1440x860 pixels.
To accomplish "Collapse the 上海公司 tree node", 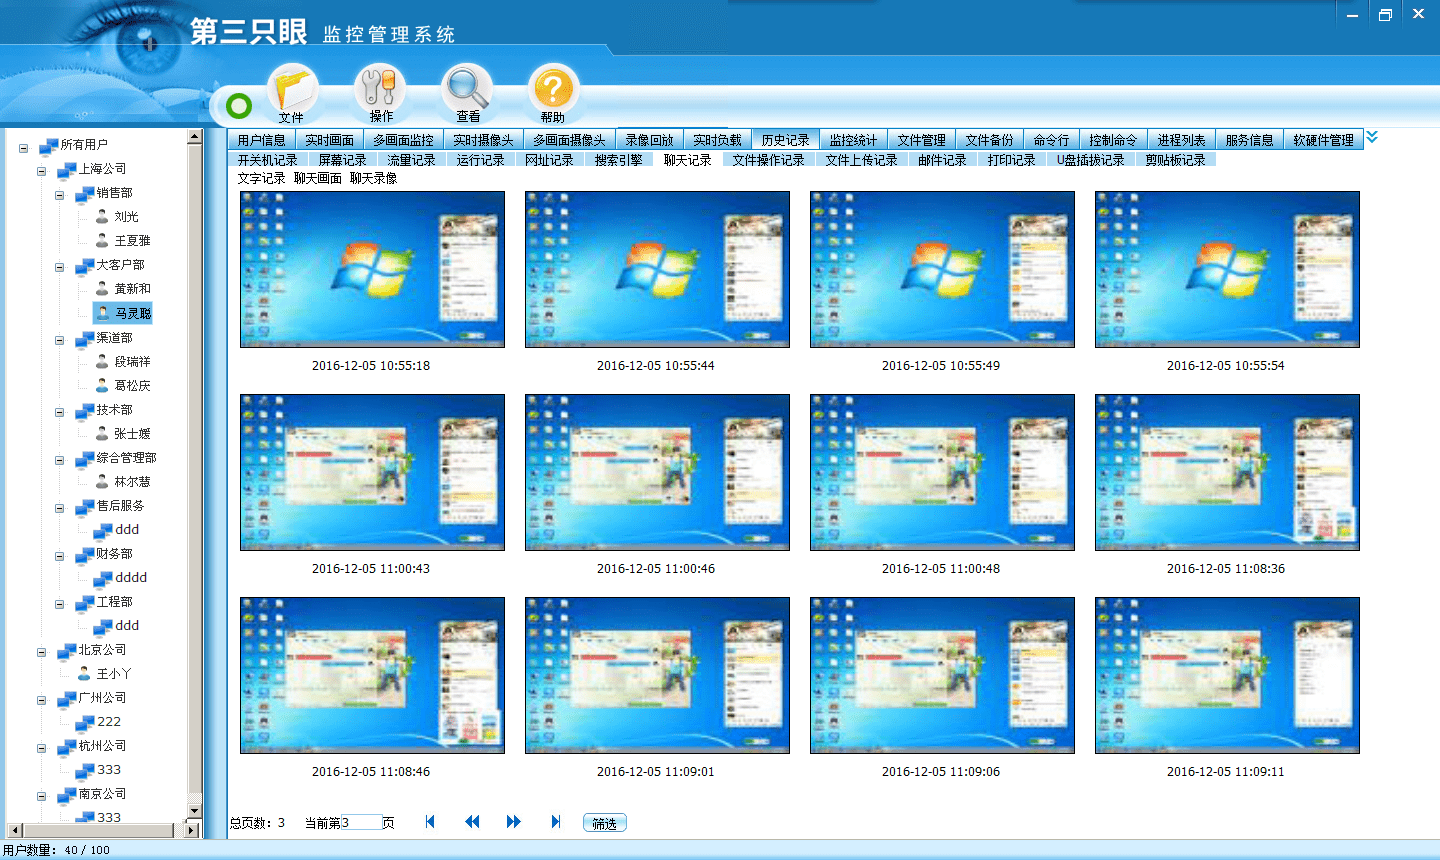I will 42,171.
